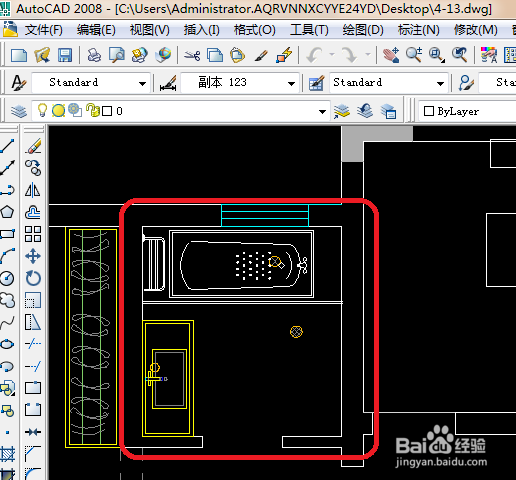The width and height of the screenshot is (516, 480).
Task: Expand the Standard text style dropdown
Action: [x=142, y=83]
